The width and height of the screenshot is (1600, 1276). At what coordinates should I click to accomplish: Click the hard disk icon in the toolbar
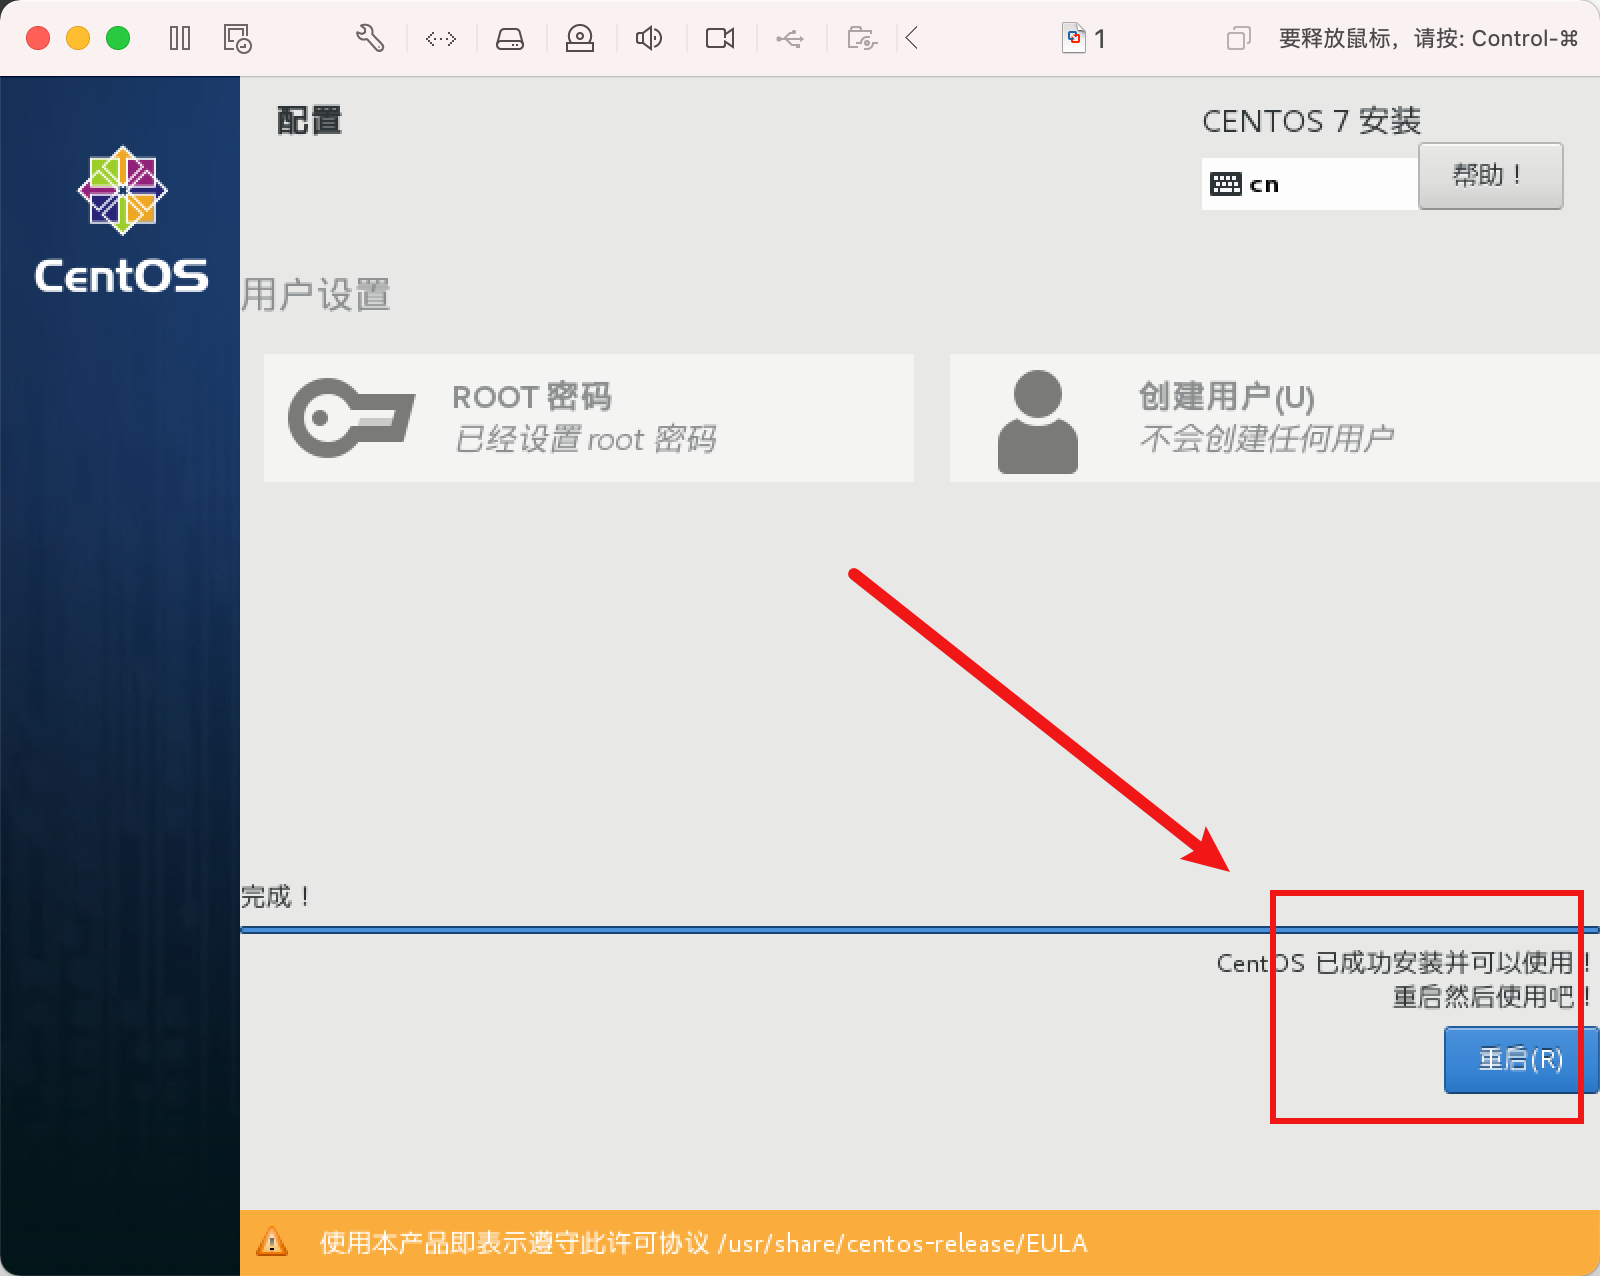click(x=510, y=39)
